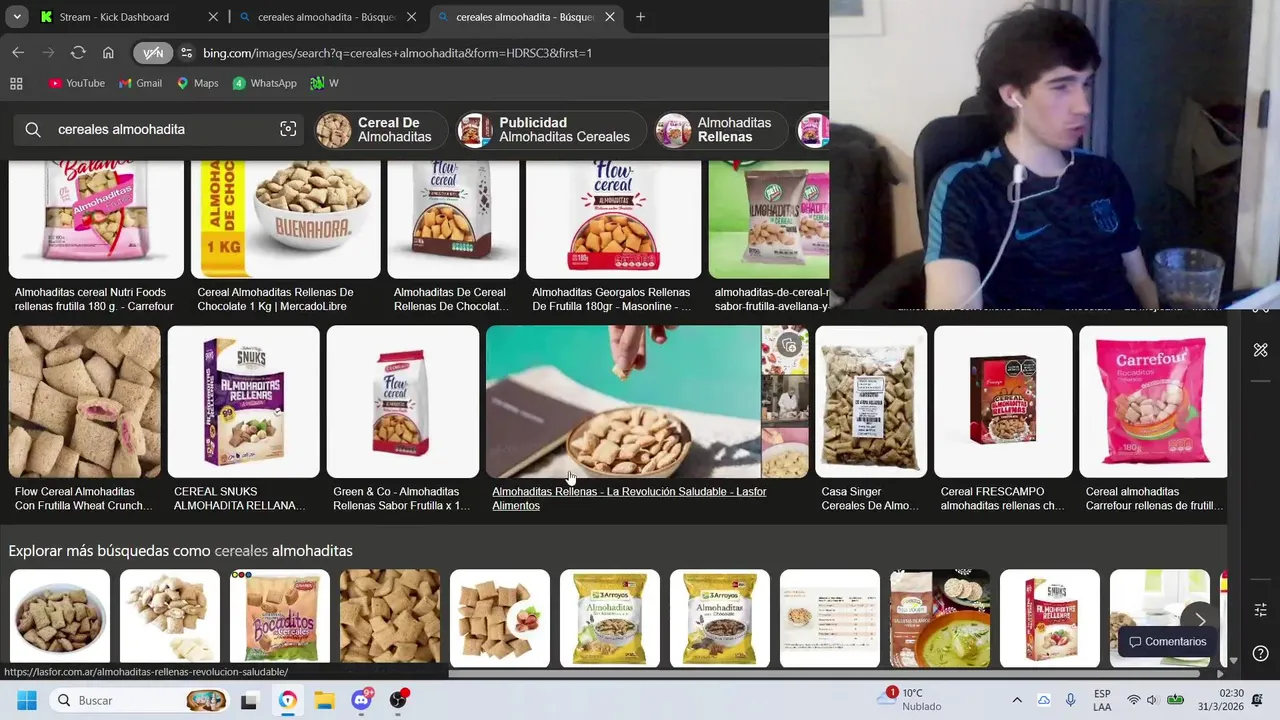Open the tab search dropdown arrow

click(17, 17)
